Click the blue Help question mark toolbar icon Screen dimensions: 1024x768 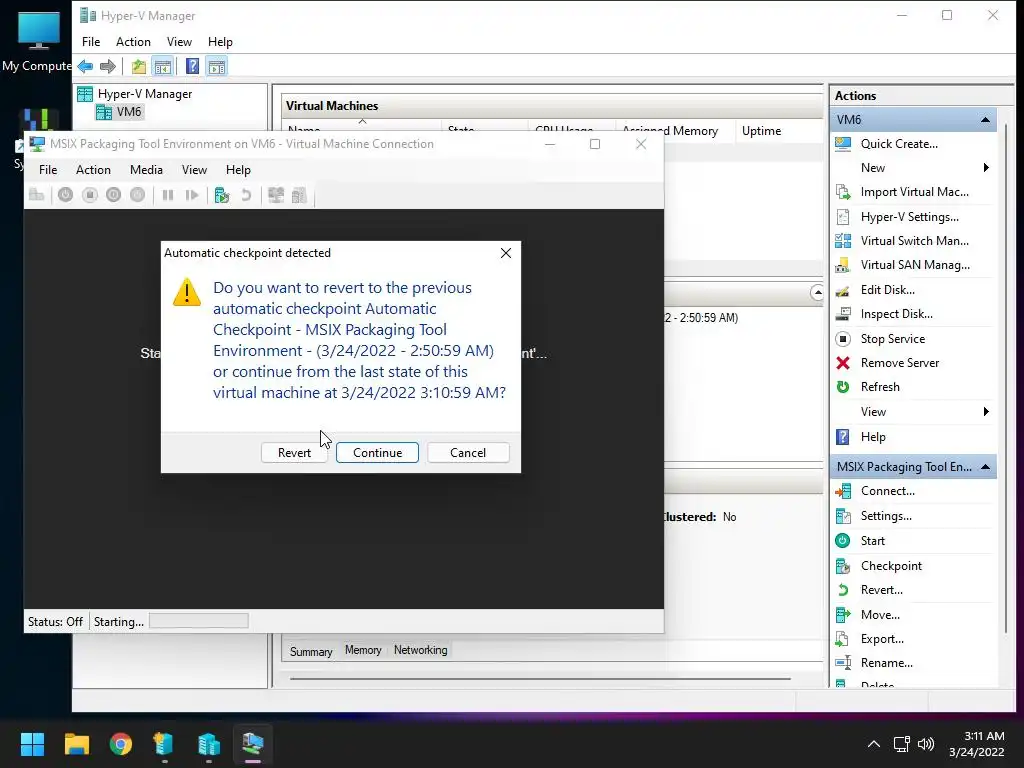tap(192, 66)
